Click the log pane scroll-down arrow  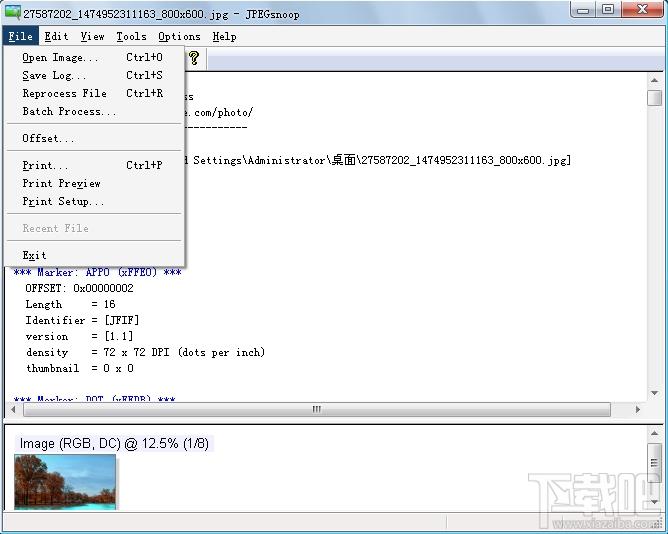click(655, 393)
